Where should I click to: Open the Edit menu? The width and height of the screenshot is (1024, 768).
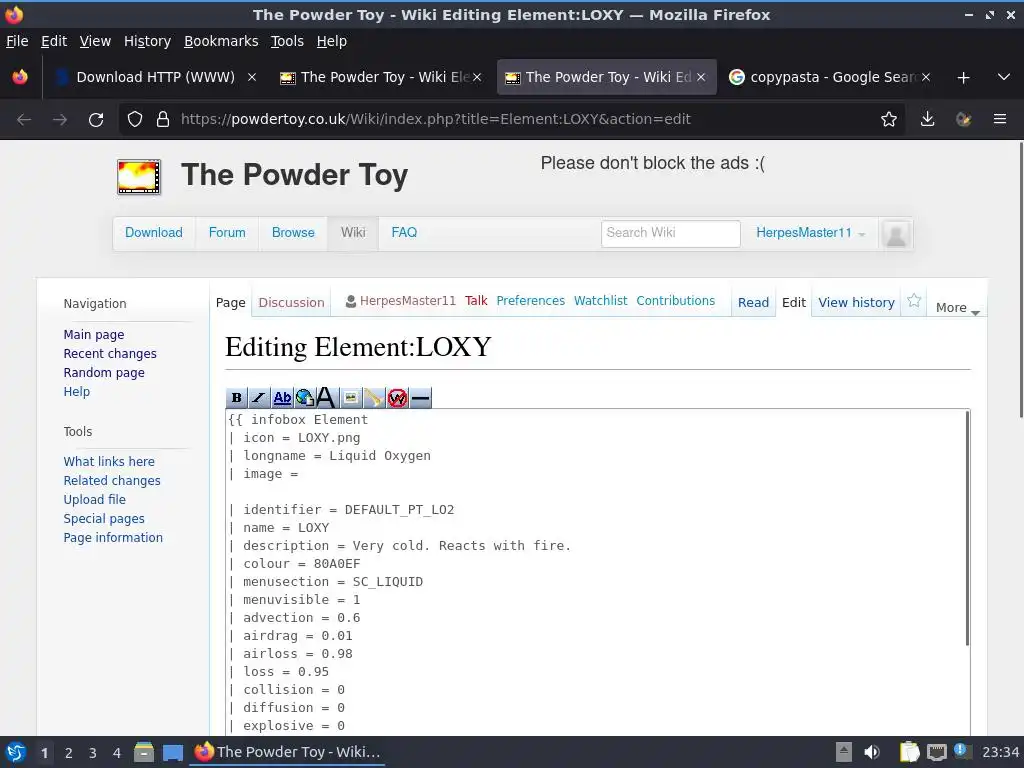(x=54, y=41)
